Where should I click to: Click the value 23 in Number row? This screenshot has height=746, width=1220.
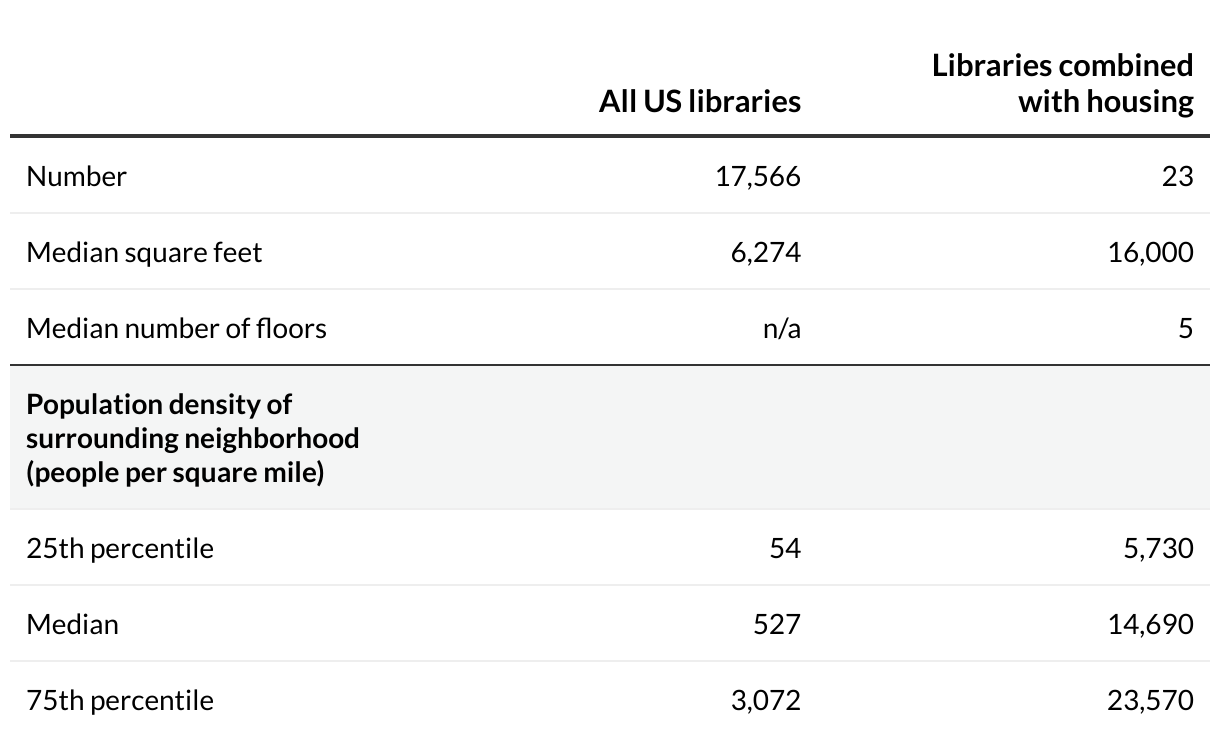pyautogui.click(x=1177, y=176)
